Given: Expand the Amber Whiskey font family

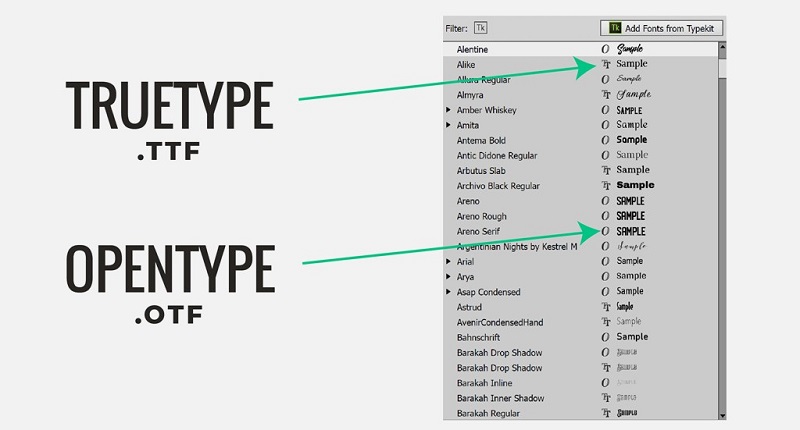Looking at the screenshot, I should (x=448, y=110).
